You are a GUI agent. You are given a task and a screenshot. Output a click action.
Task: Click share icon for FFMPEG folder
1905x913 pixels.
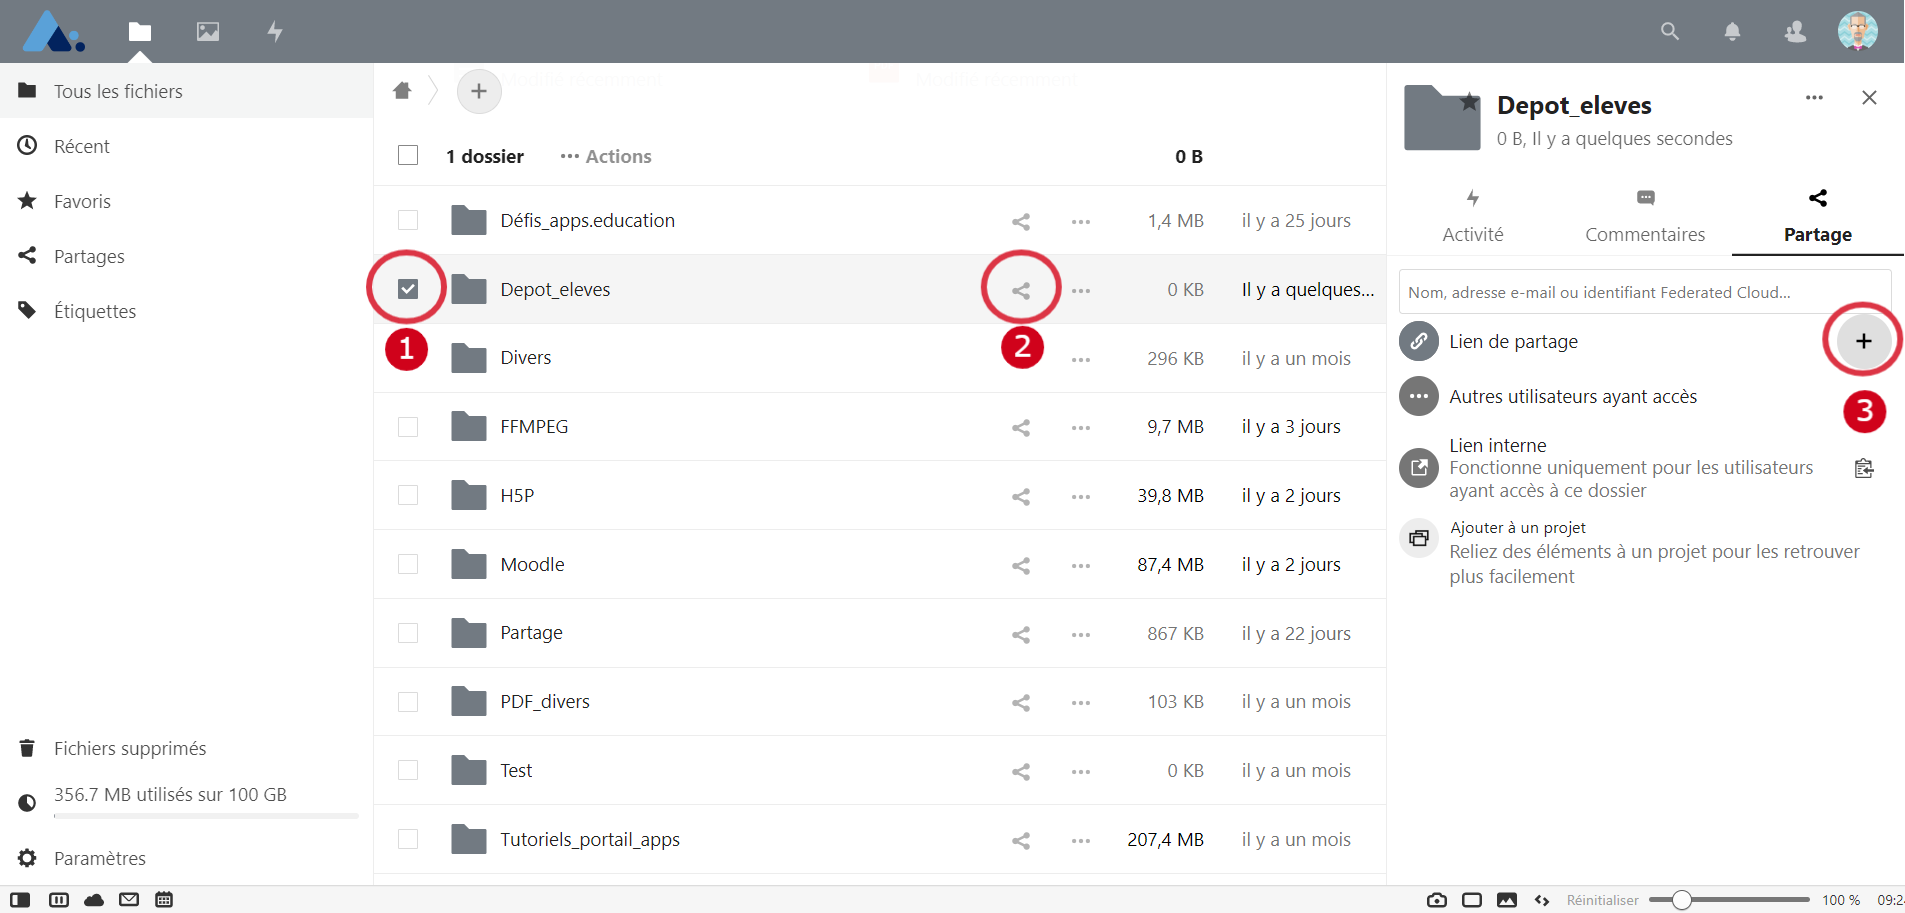click(1020, 428)
